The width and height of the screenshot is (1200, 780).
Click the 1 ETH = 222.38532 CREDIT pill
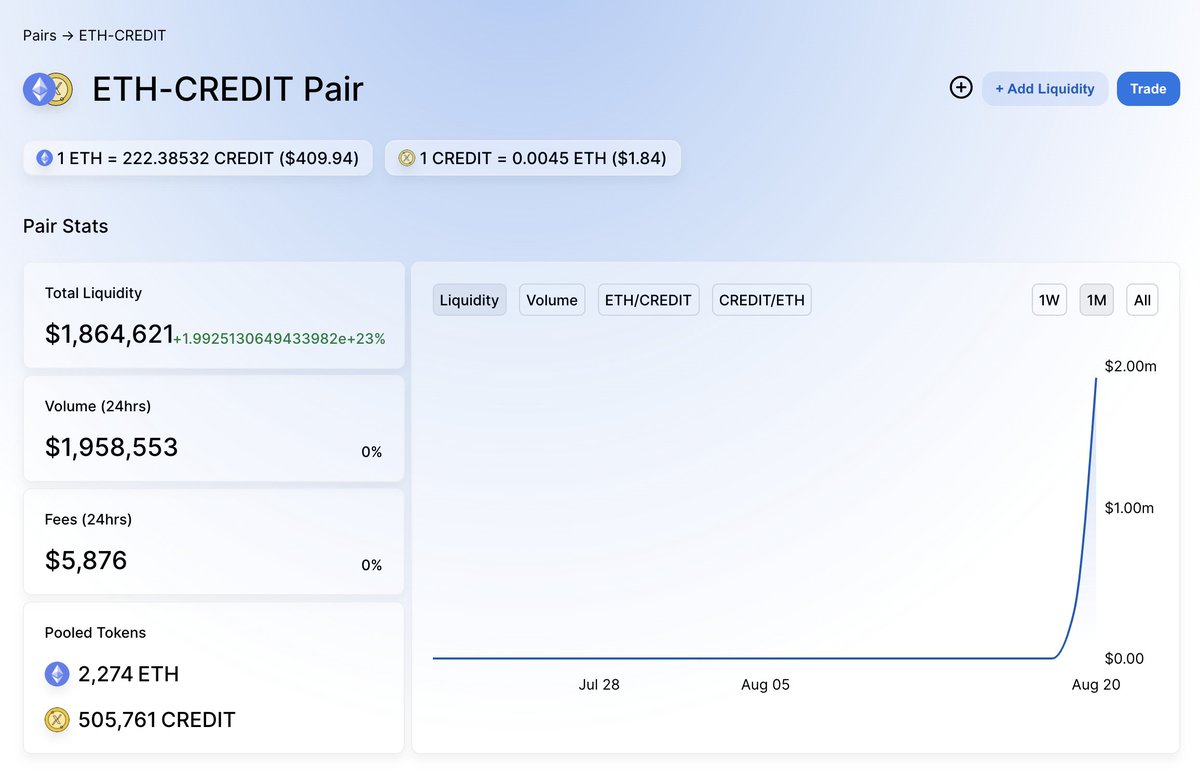[x=198, y=158]
